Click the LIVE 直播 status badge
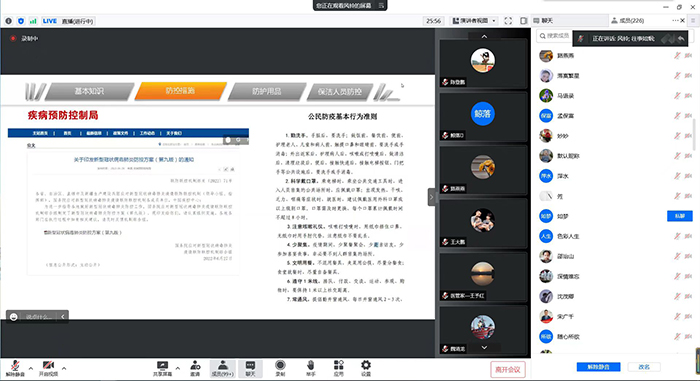Screen dimensions: 700x381 pos(68,21)
